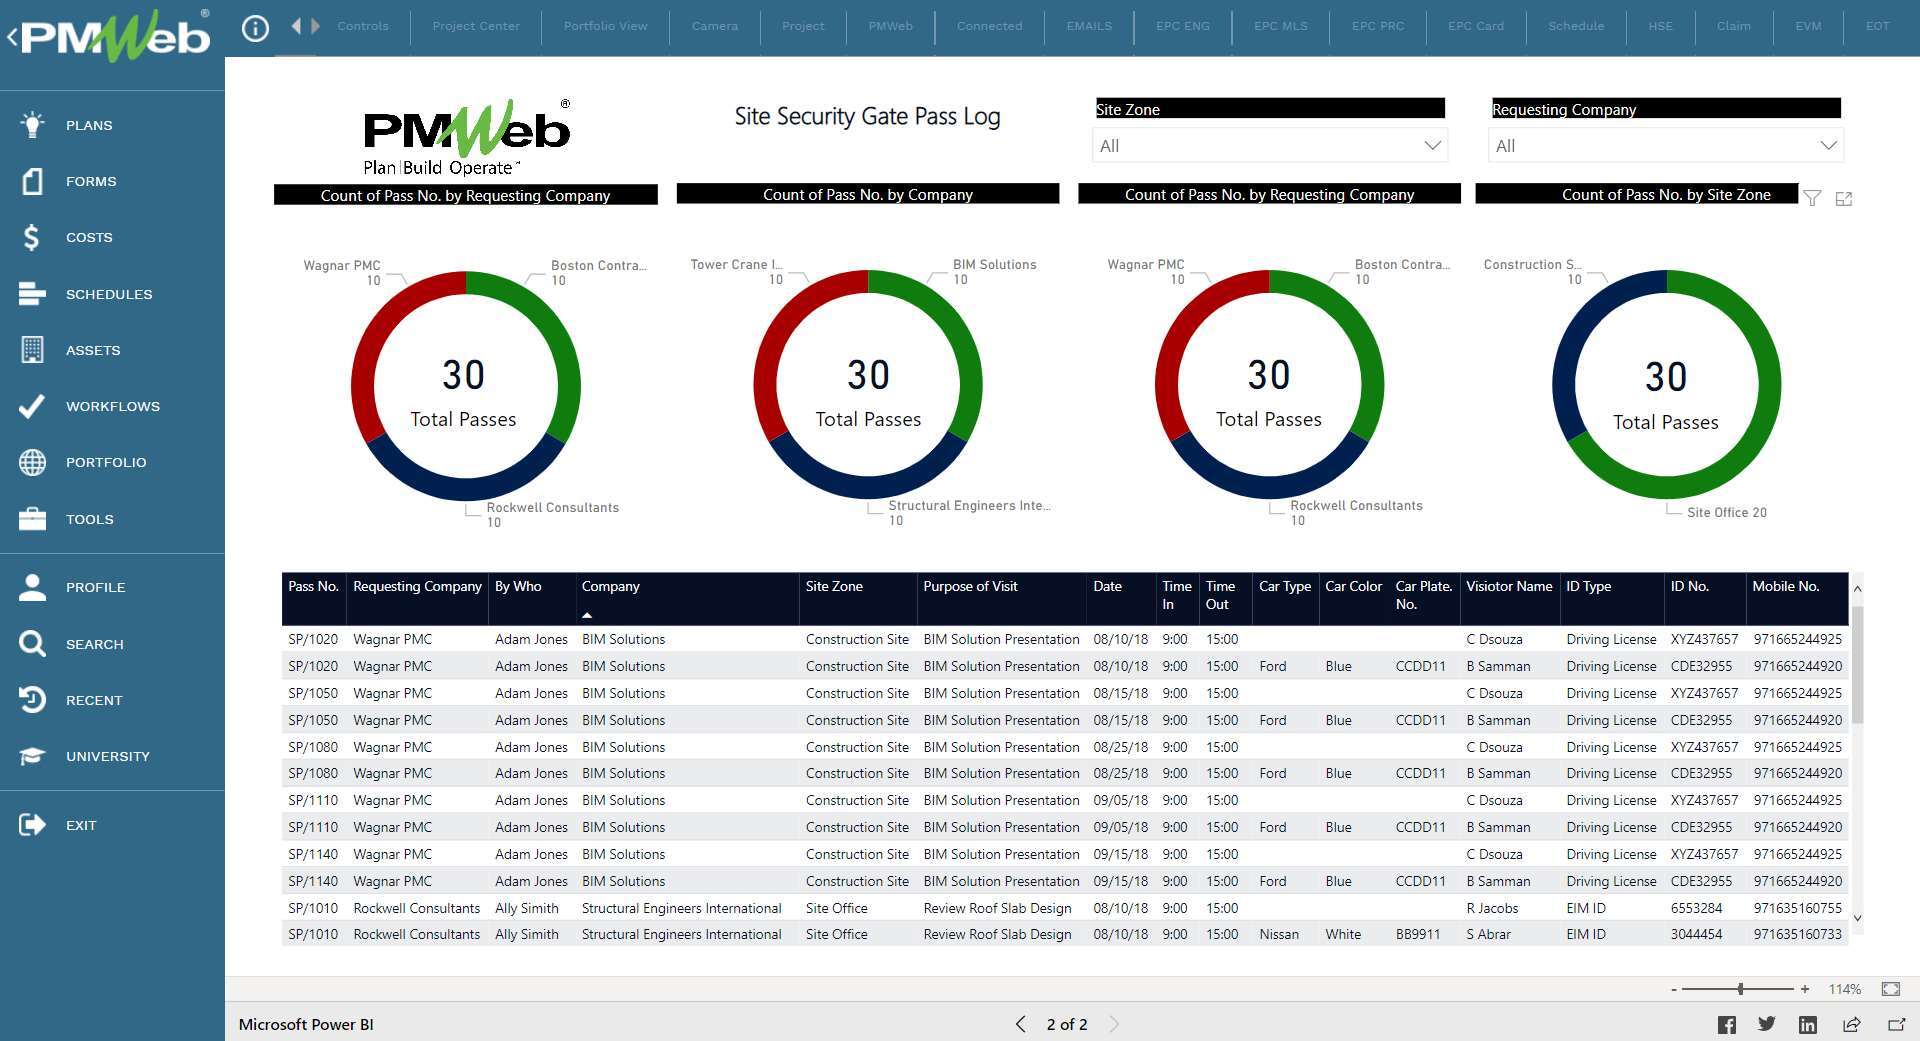The image size is (1920, 1041).
Task: Open the Schedules section from the sidebar
Action: (31, 294)
